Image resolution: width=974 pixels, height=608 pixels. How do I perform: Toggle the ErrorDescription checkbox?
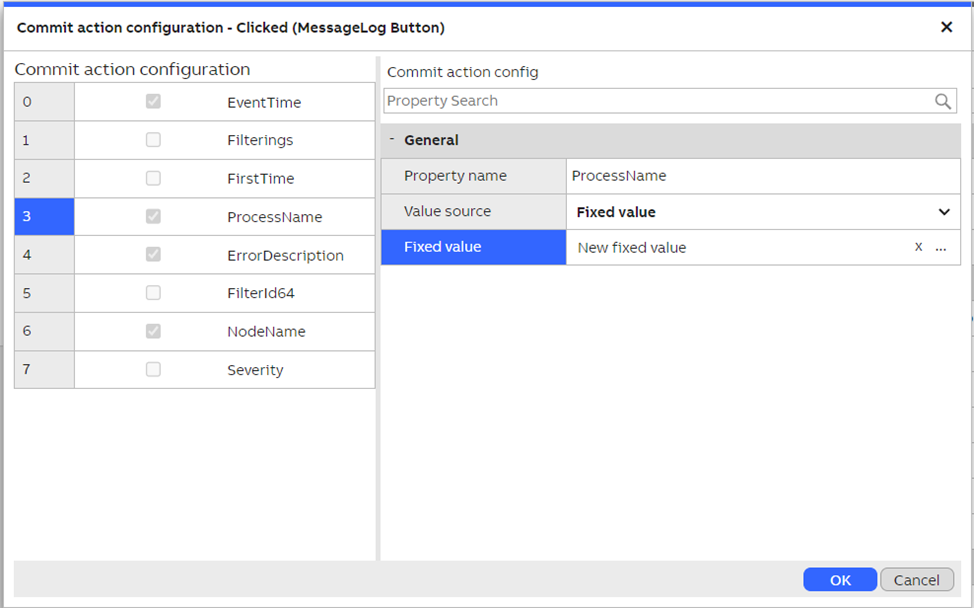[153, 255]
